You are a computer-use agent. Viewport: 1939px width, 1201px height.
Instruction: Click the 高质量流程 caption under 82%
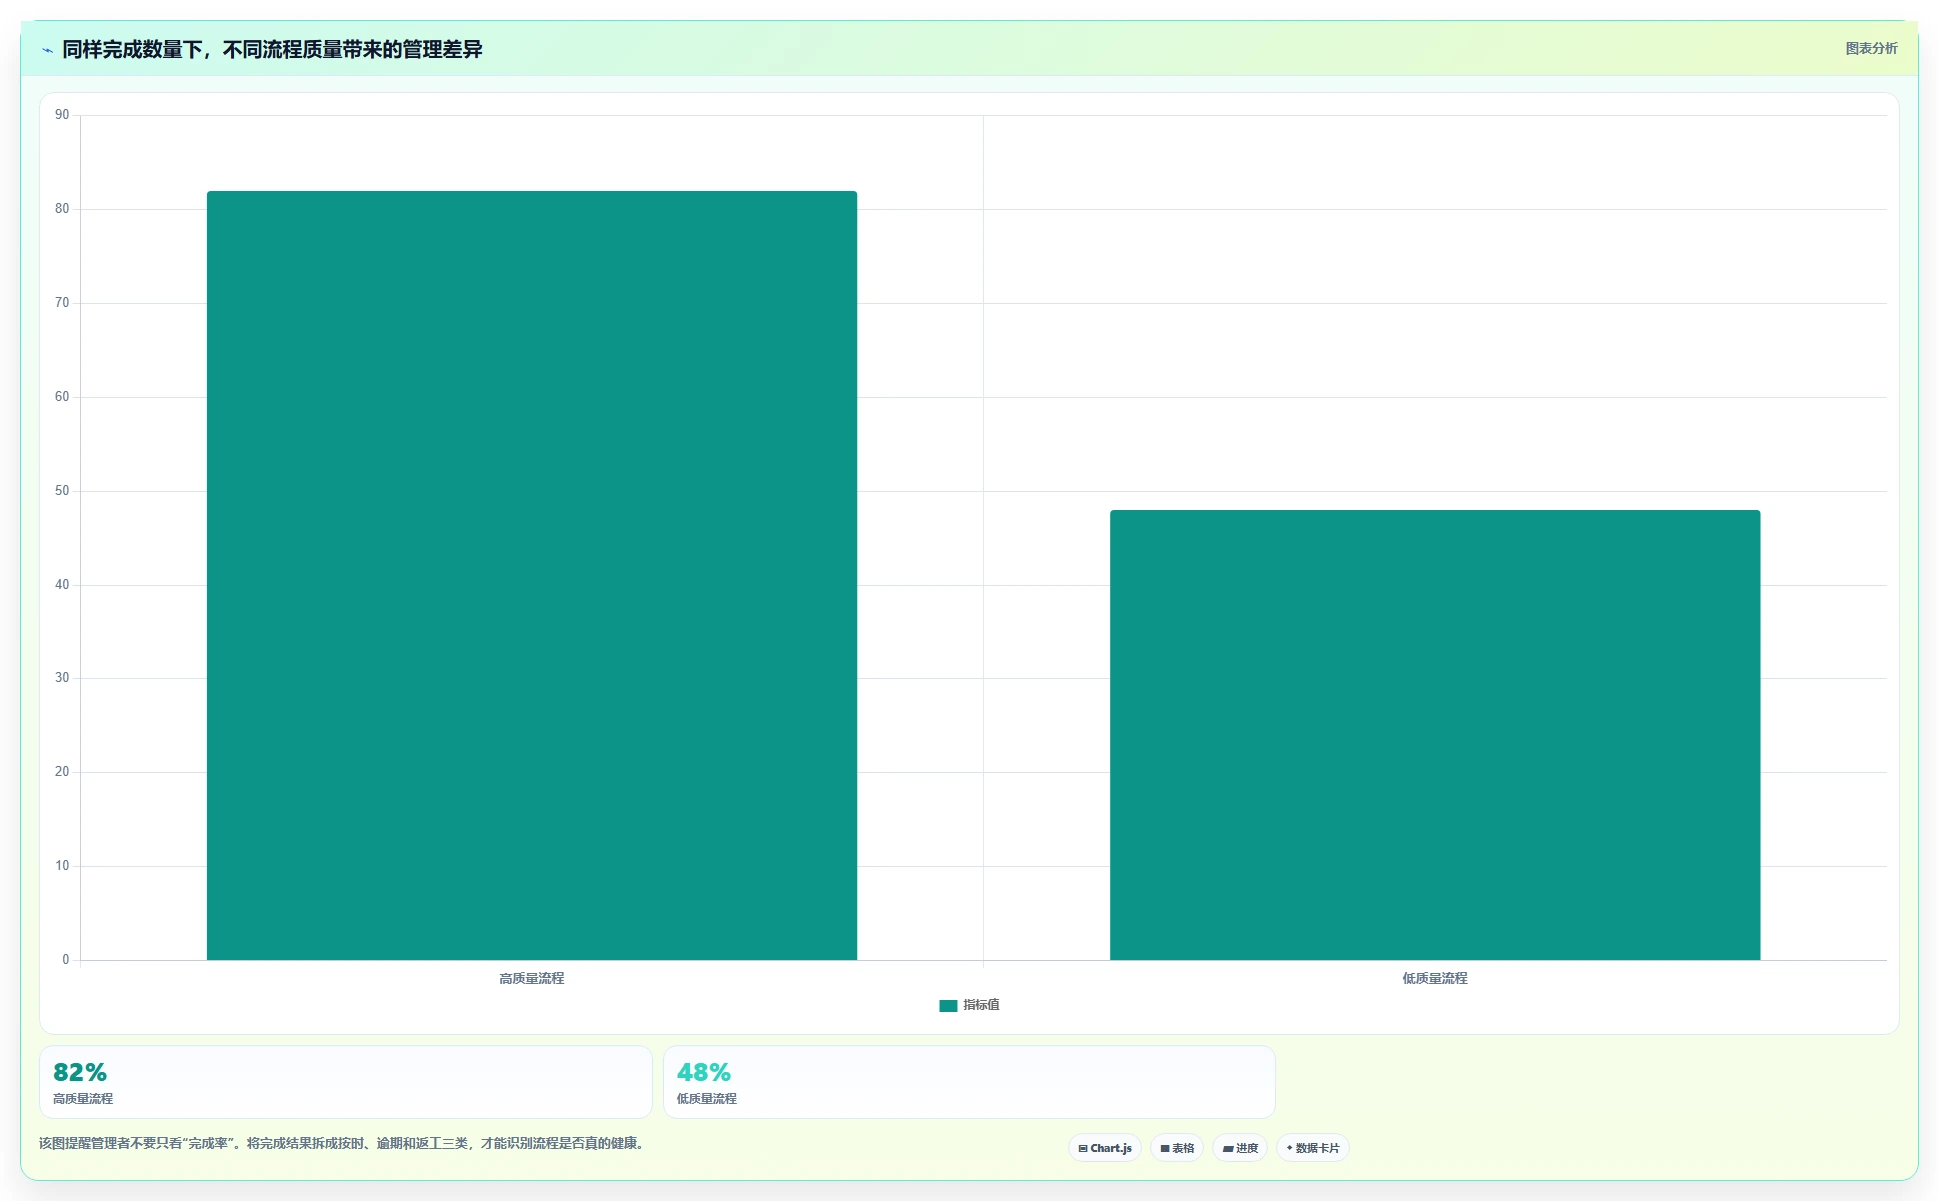(83, 1098)
